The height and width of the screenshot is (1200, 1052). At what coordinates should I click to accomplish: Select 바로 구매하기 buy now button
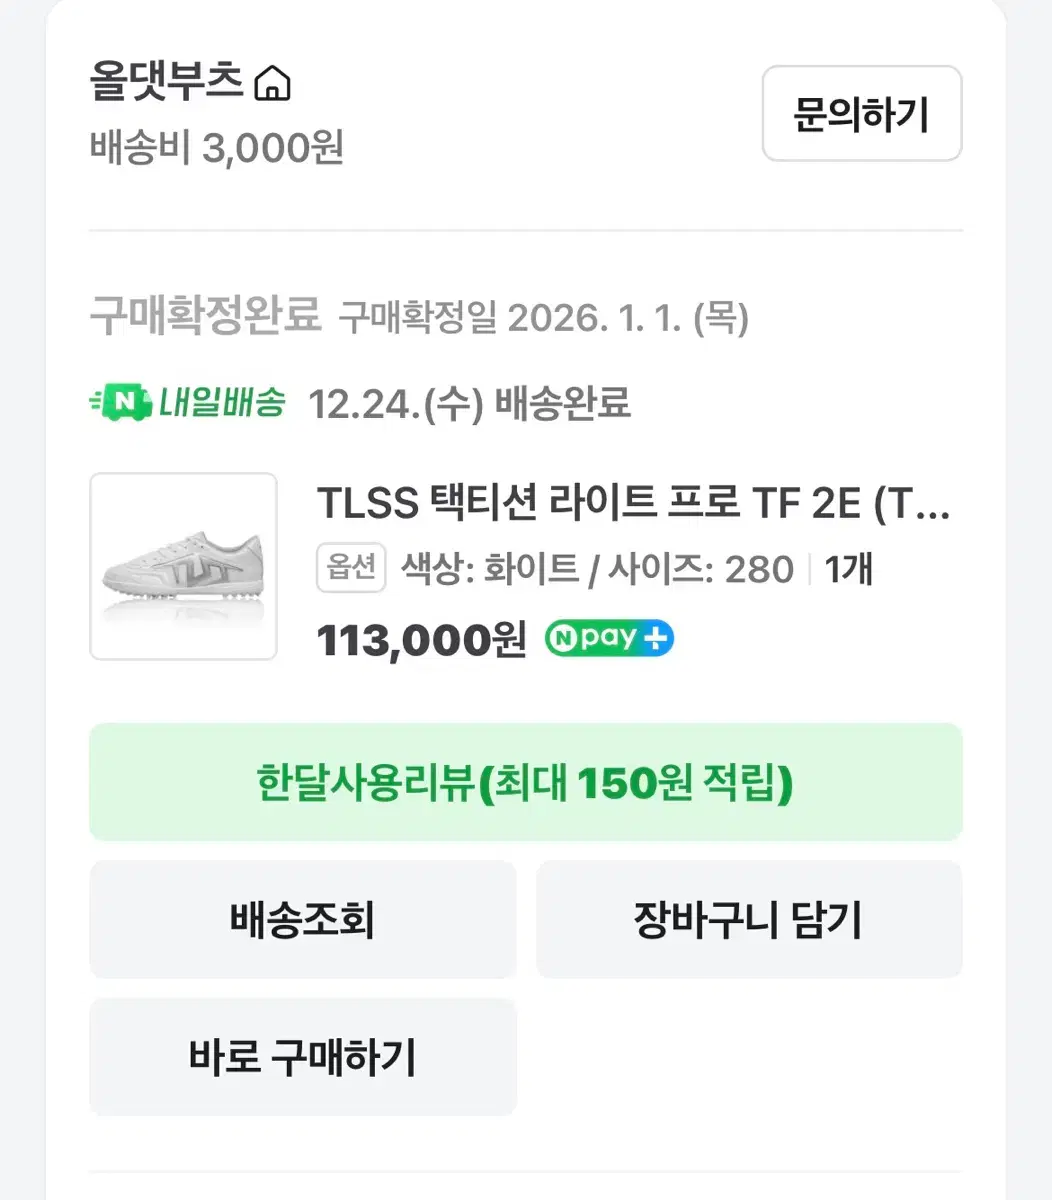(303, 1057)
